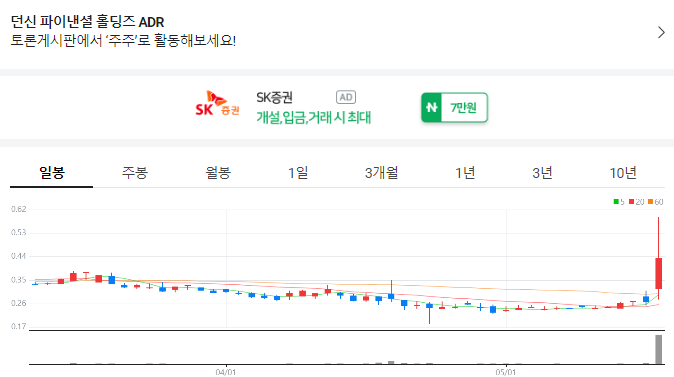Open the SK증권 ad title
The image size is (674, 377).
point(274,98)
